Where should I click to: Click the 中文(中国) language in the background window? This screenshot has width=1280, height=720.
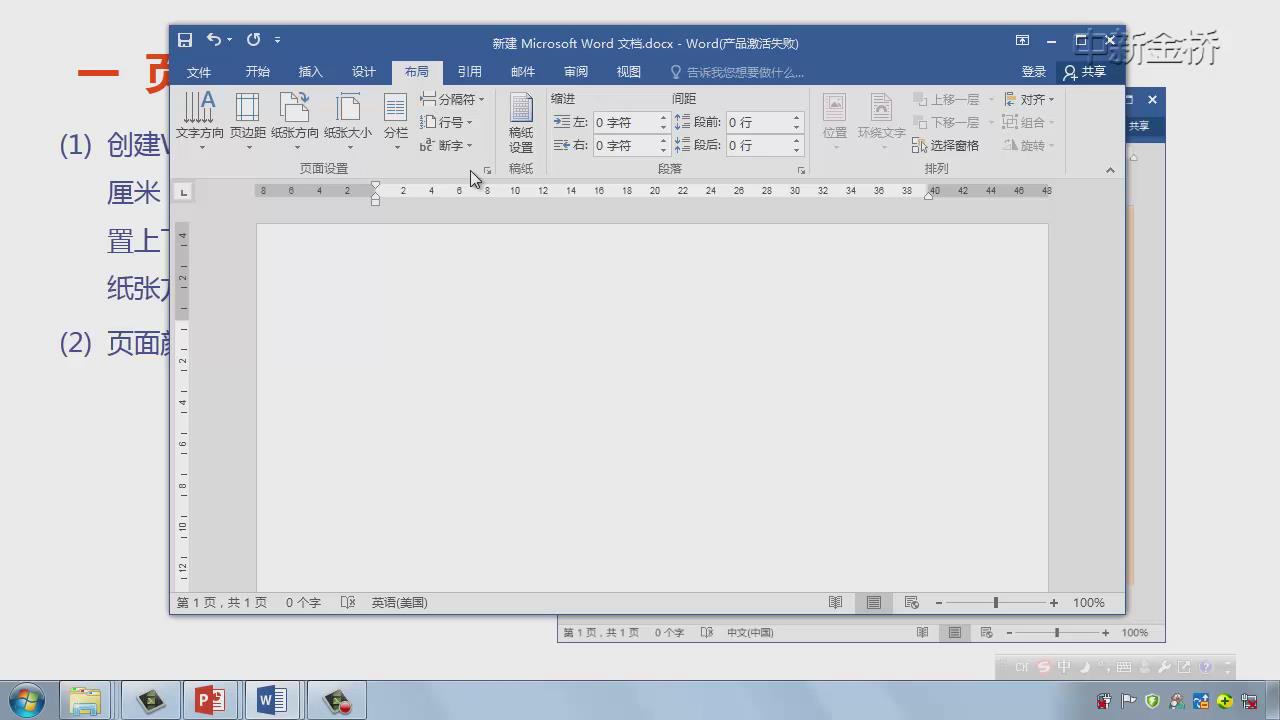tap(750, 633)
